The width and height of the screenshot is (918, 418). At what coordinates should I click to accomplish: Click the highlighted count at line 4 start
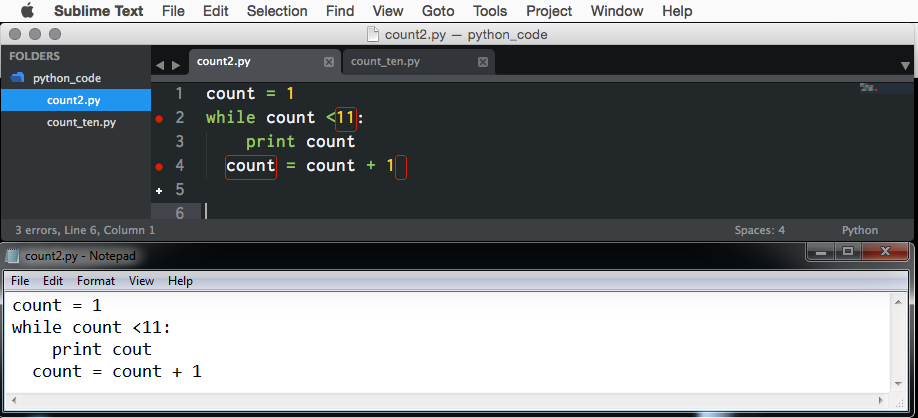251,166
